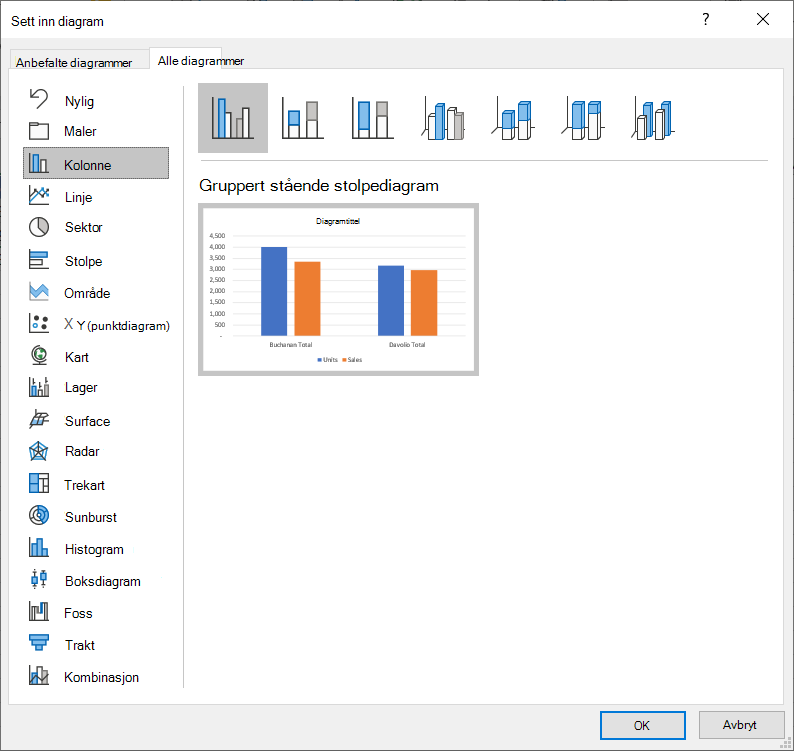Pick the 100% stacked column subtype icon
This screenshot has height=751, width=794.
[x=373, y=118]
